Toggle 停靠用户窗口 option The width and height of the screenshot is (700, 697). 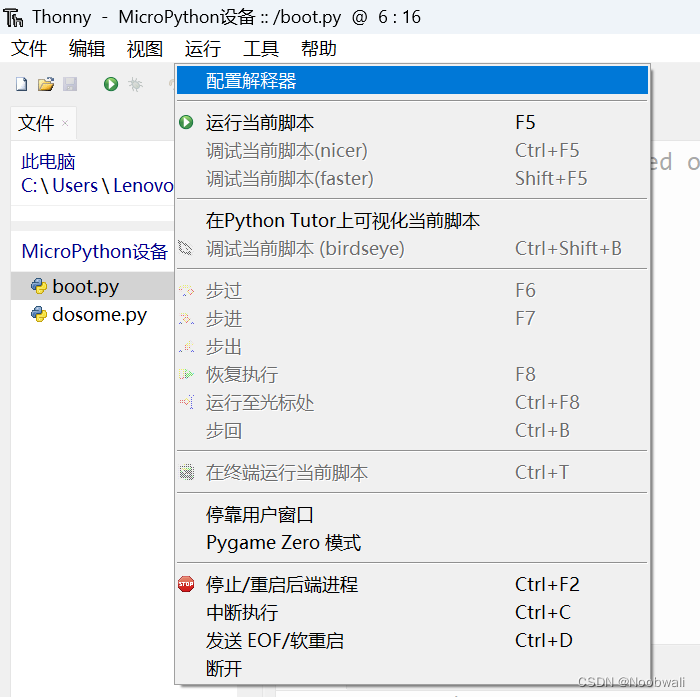click(x=412, y=514)
